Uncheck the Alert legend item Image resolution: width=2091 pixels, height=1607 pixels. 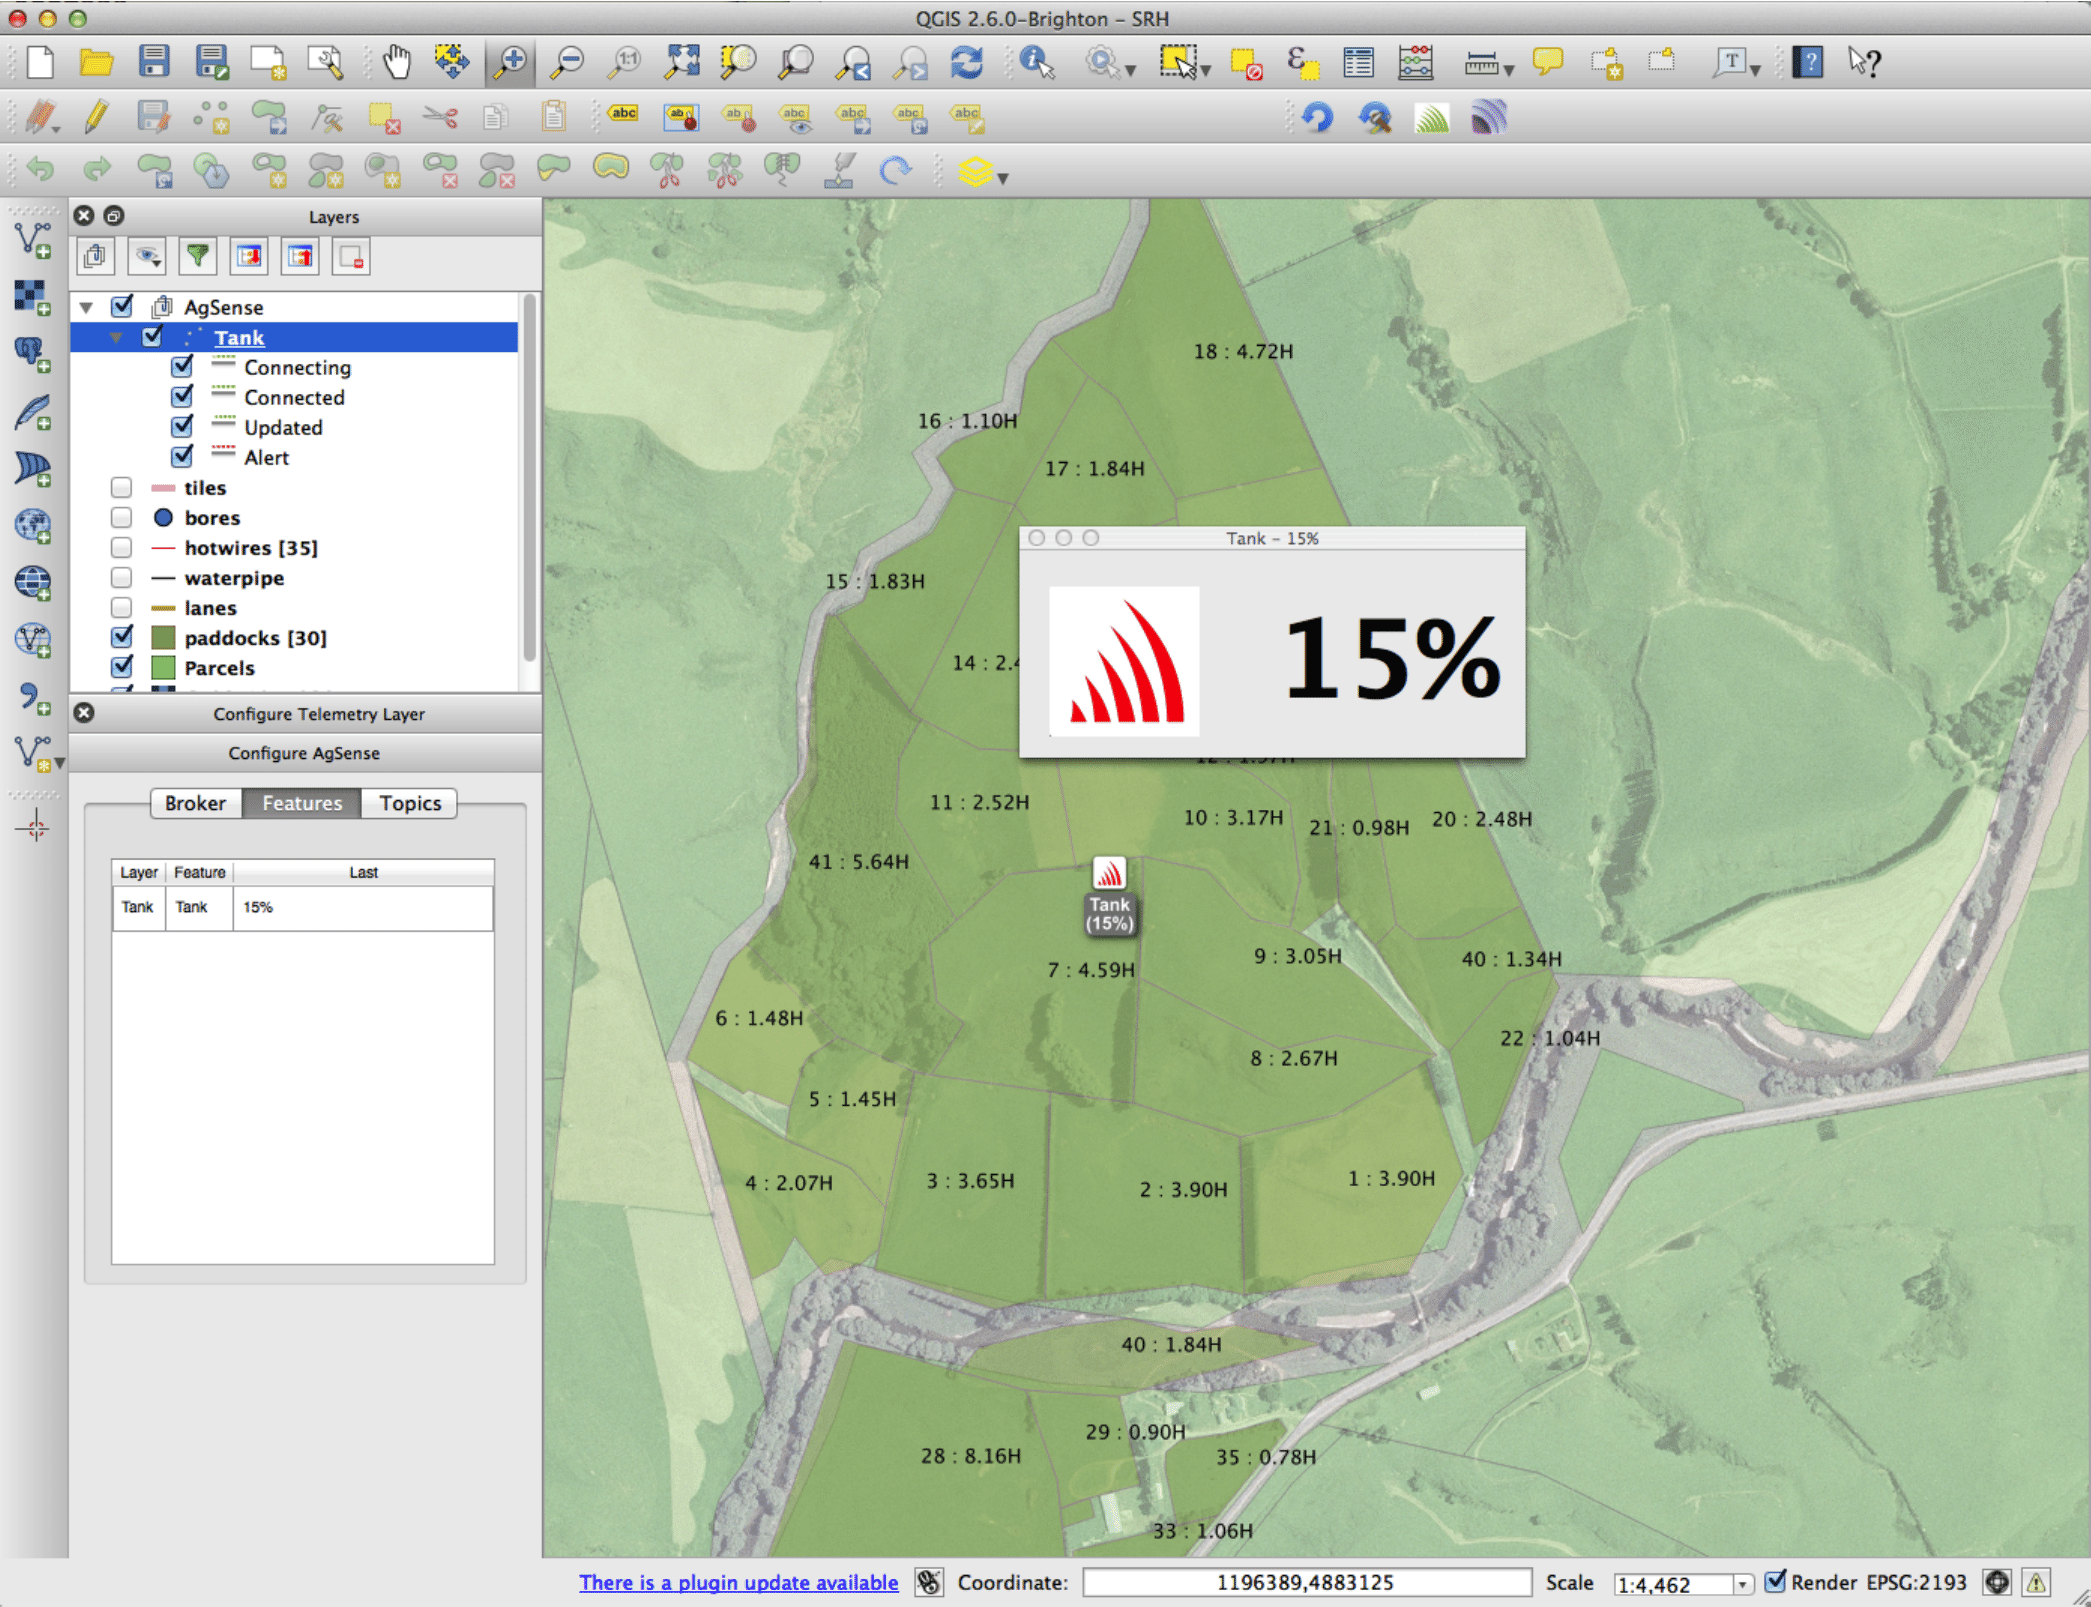coord(182,457)
